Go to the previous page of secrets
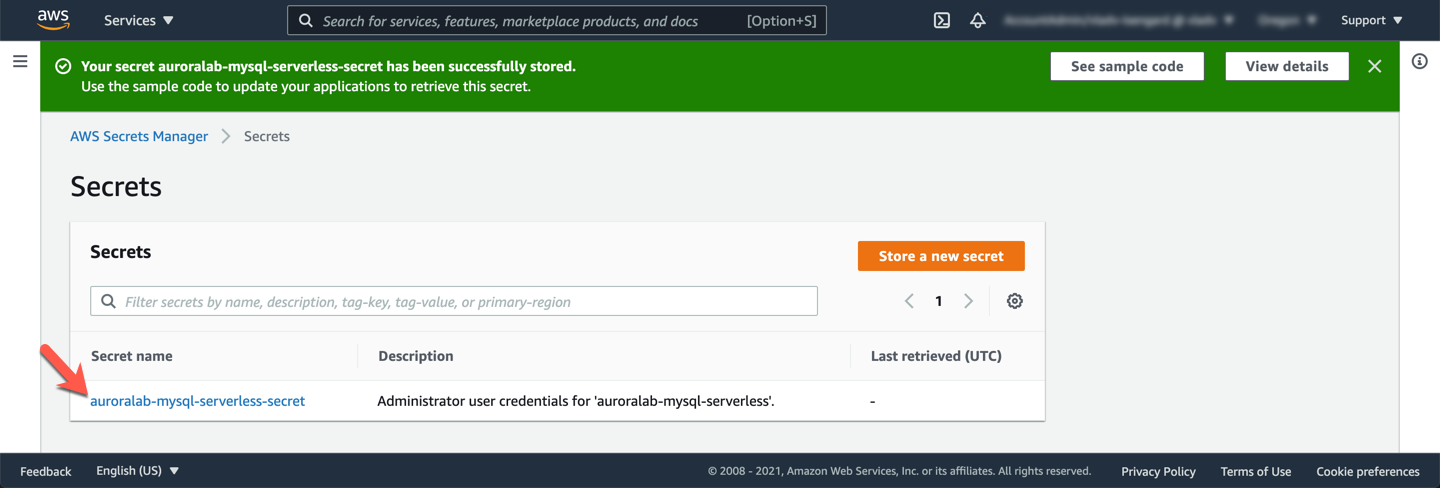Viewport: 1440px width, 488px height. click(909, 301)
